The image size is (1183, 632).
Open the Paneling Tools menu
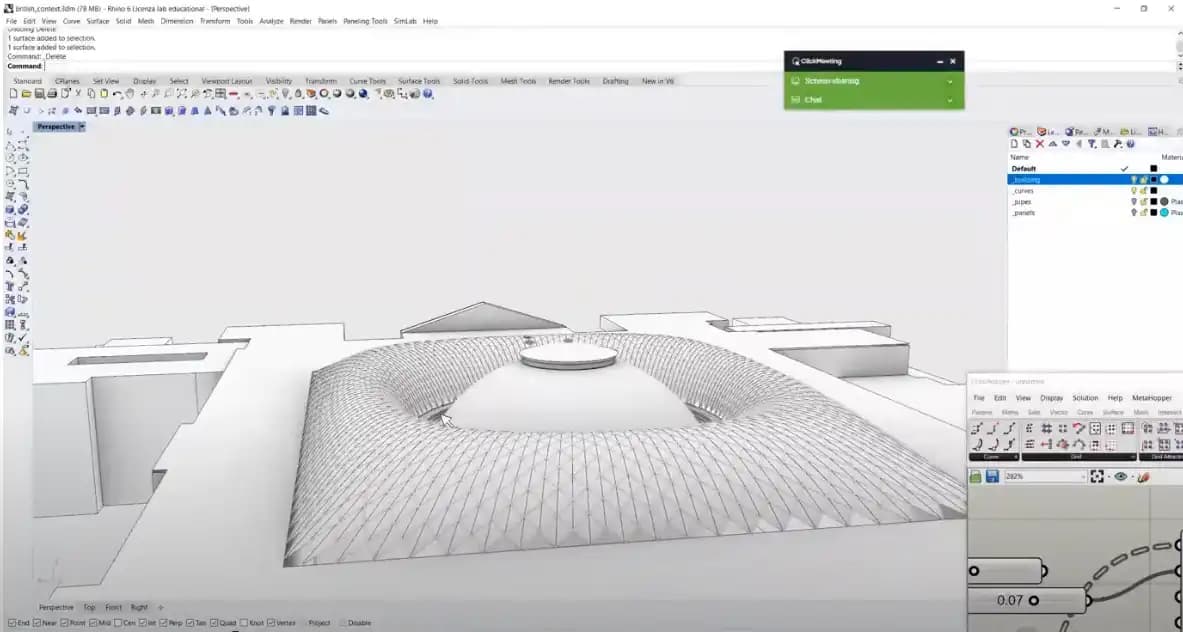tap(365, 21)
